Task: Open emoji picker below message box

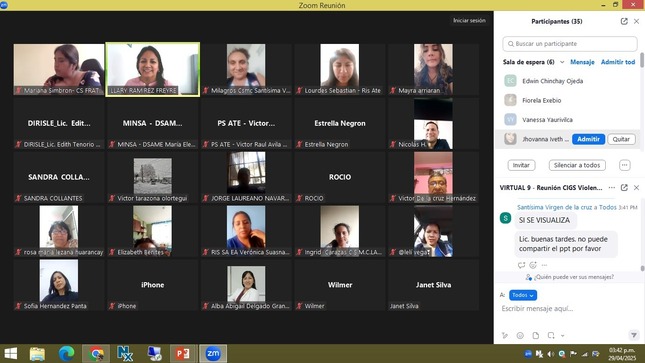Action: click(520, 335)
